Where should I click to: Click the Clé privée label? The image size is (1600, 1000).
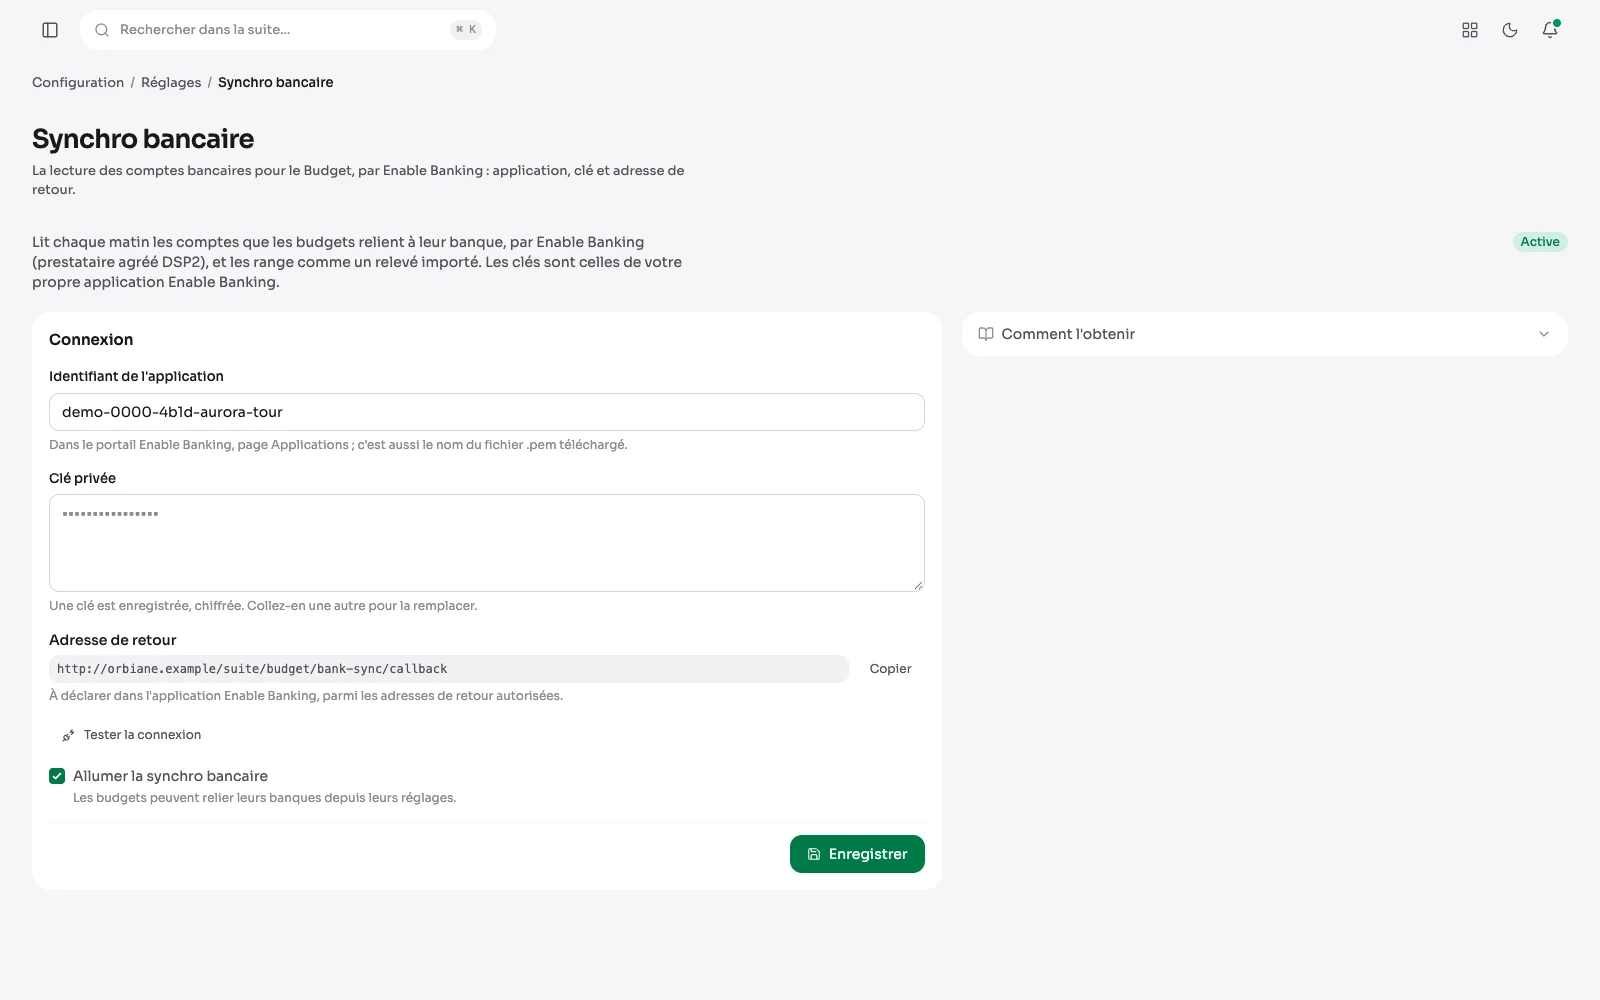pyautogui.click(x=82, y=478)
